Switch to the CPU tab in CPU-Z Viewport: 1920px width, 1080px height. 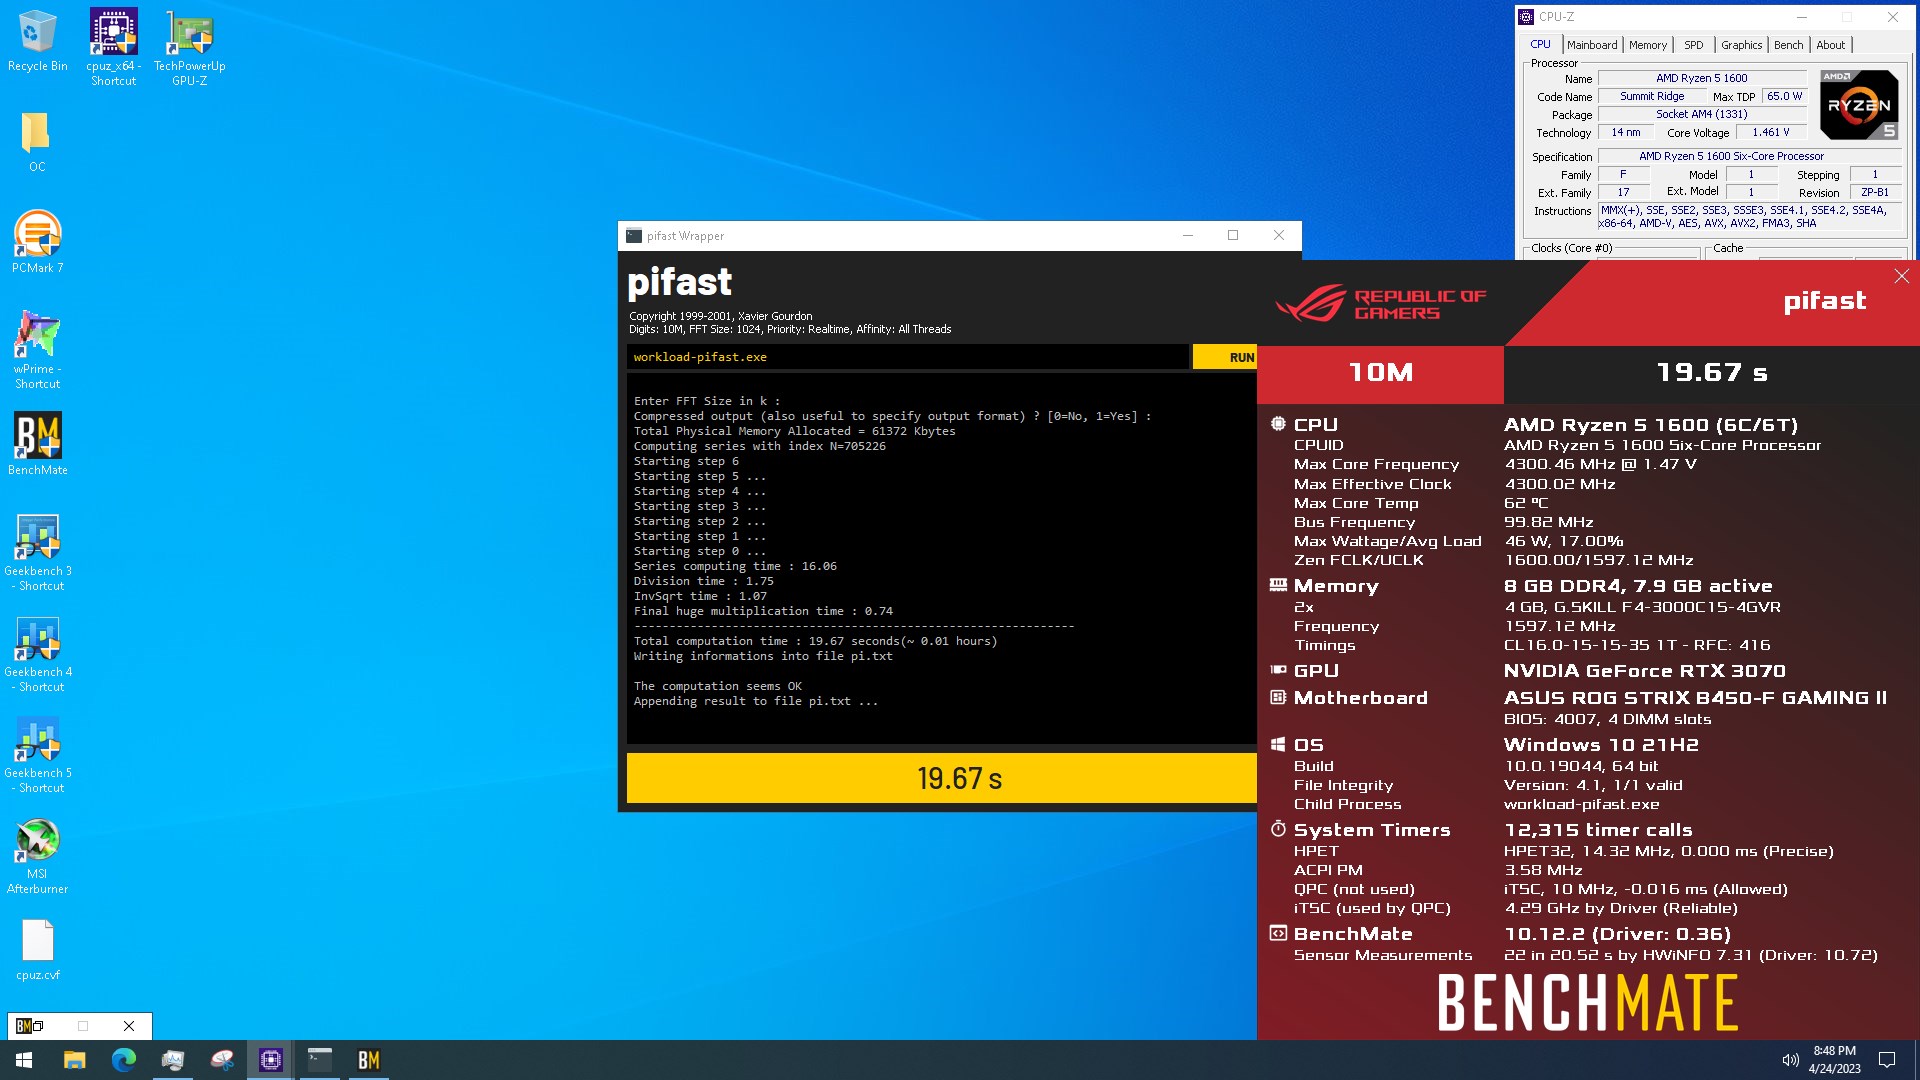click(x=1540, y=45)
